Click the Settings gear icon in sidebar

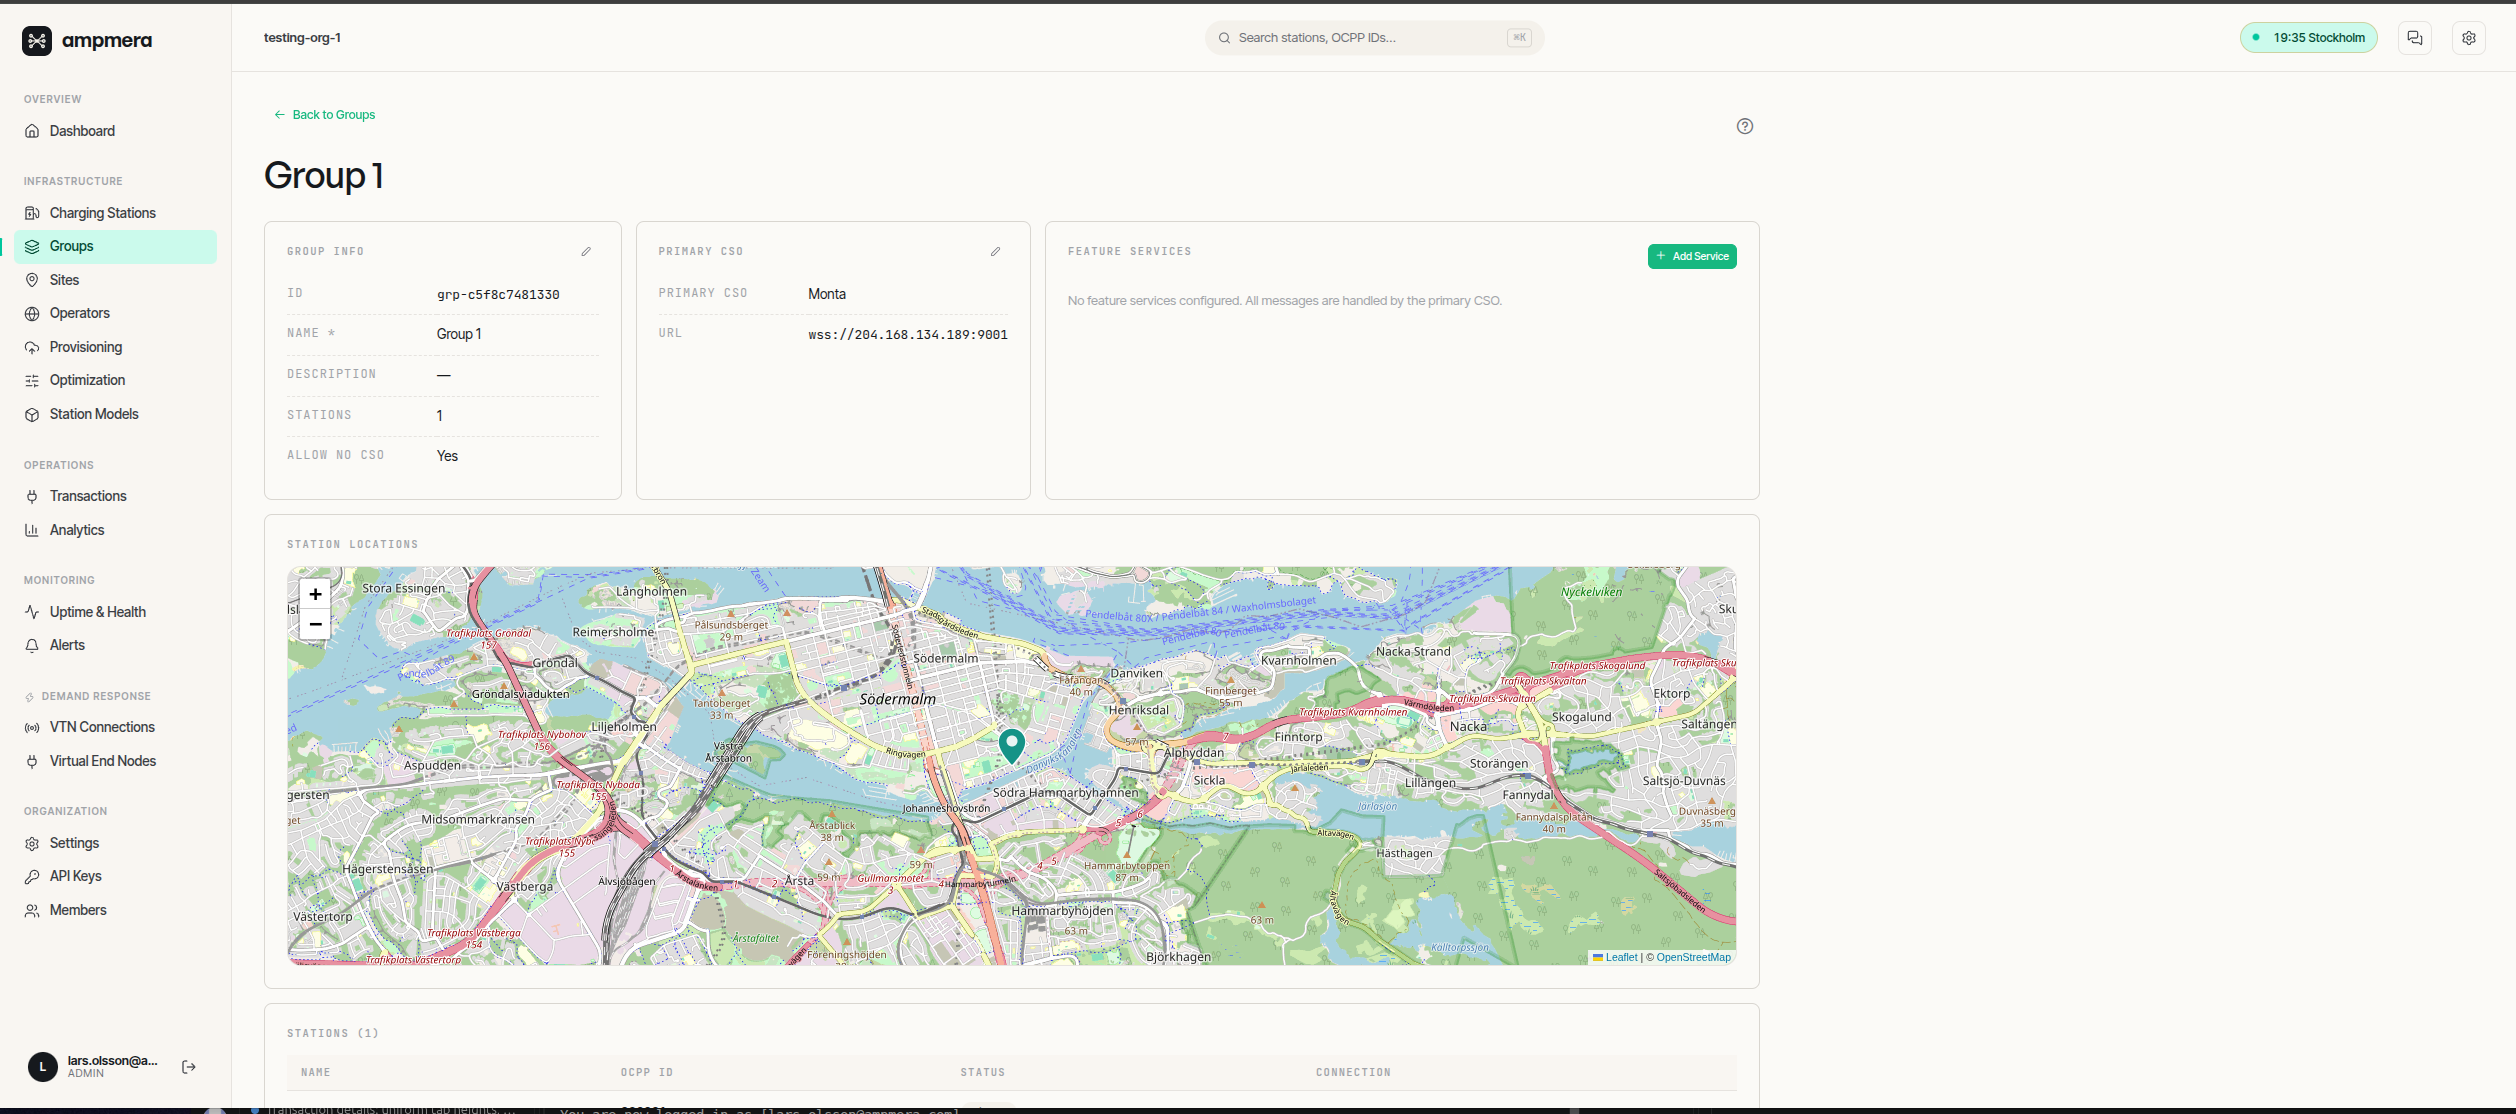pos(32,844)
